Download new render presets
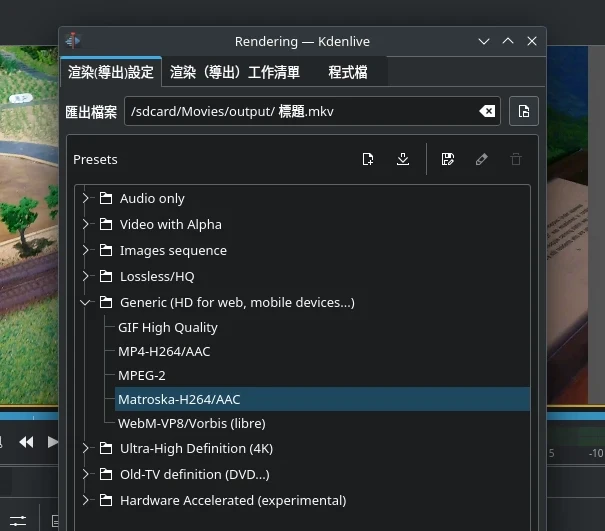This screenshot has width=605, height=531. click(403, 159)
